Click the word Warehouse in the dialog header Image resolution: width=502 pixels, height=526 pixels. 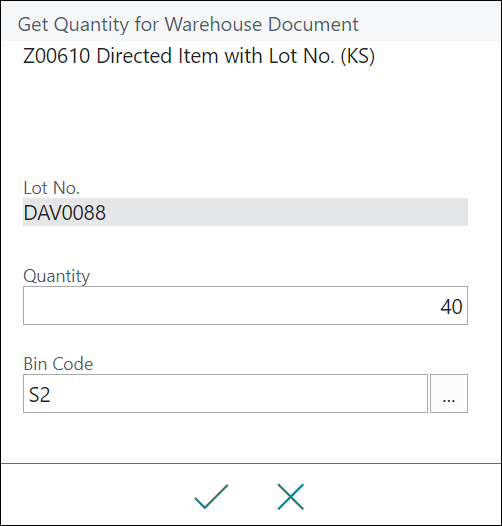[213, 24]
